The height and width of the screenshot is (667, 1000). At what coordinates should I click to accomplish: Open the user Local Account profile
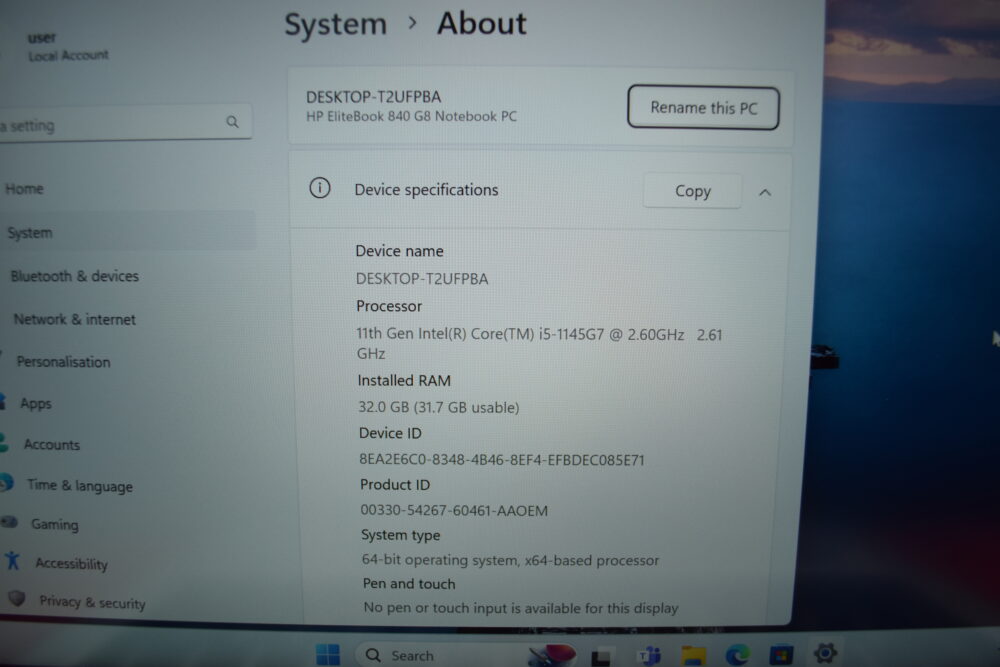pyautogui.click(x=67, y=47)
